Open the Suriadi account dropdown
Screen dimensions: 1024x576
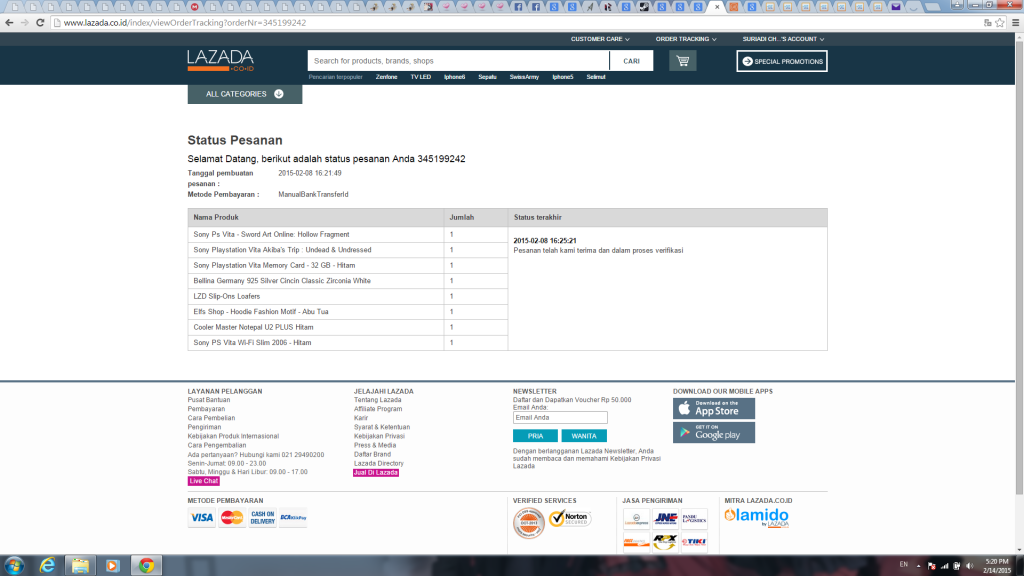[783, 39]
